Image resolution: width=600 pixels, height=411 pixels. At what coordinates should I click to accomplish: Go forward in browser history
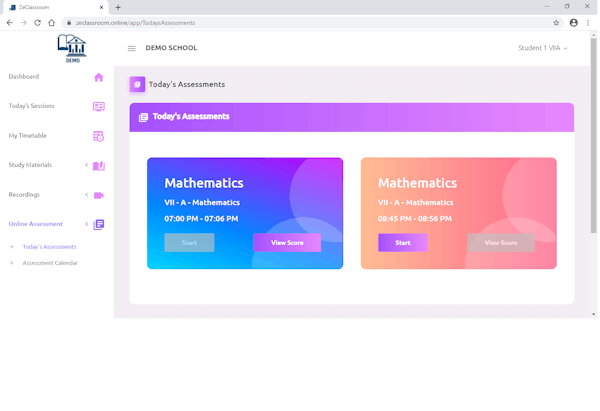[24, 23]
